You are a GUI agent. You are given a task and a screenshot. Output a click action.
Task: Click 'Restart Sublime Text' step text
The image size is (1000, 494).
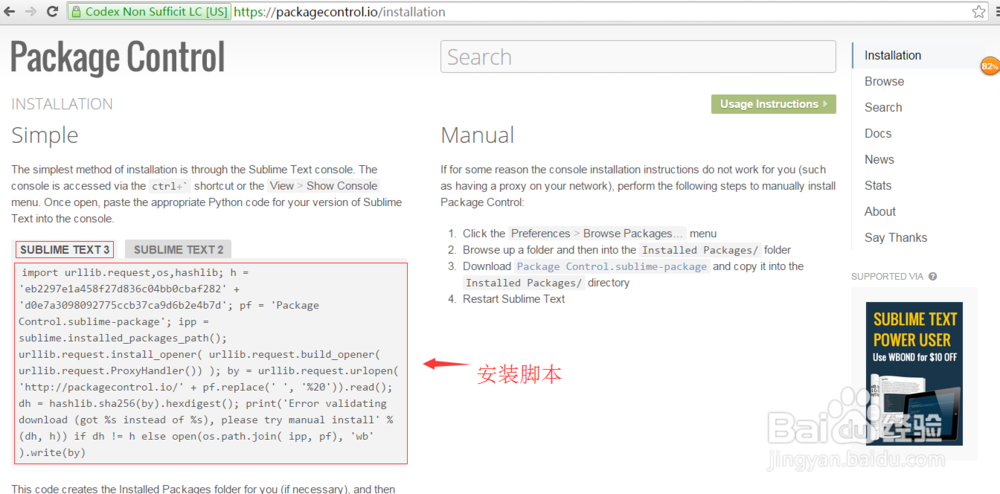tap(513, 299)
